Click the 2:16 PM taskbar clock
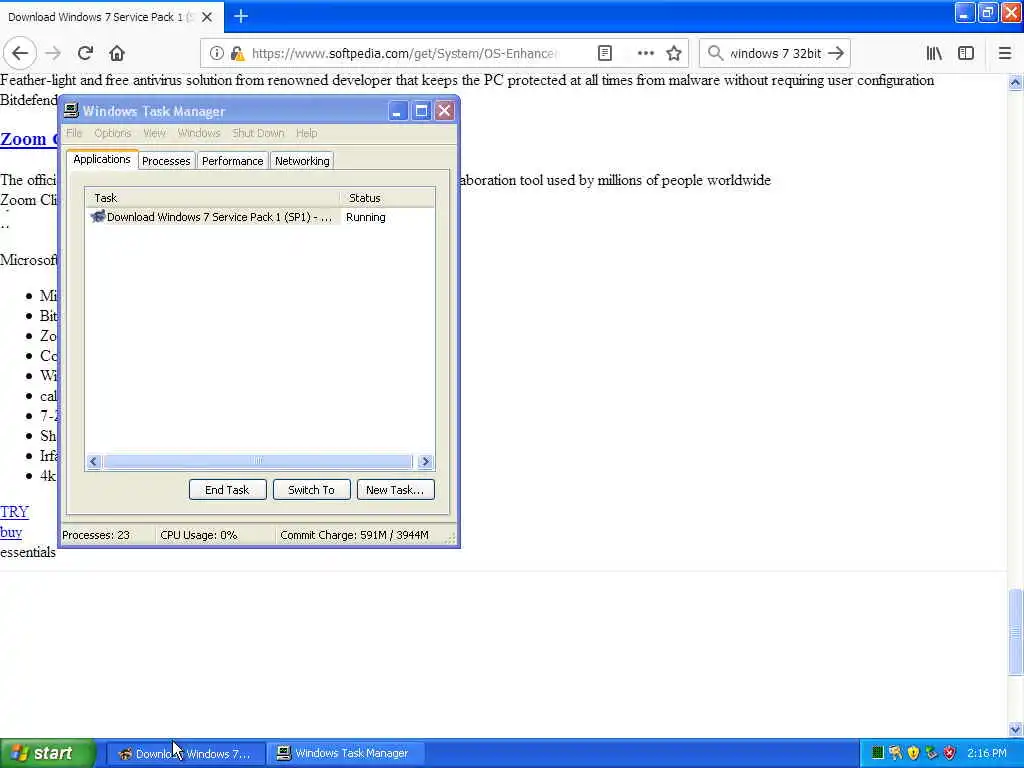1024x768 pixels. (x=987, y=753)
